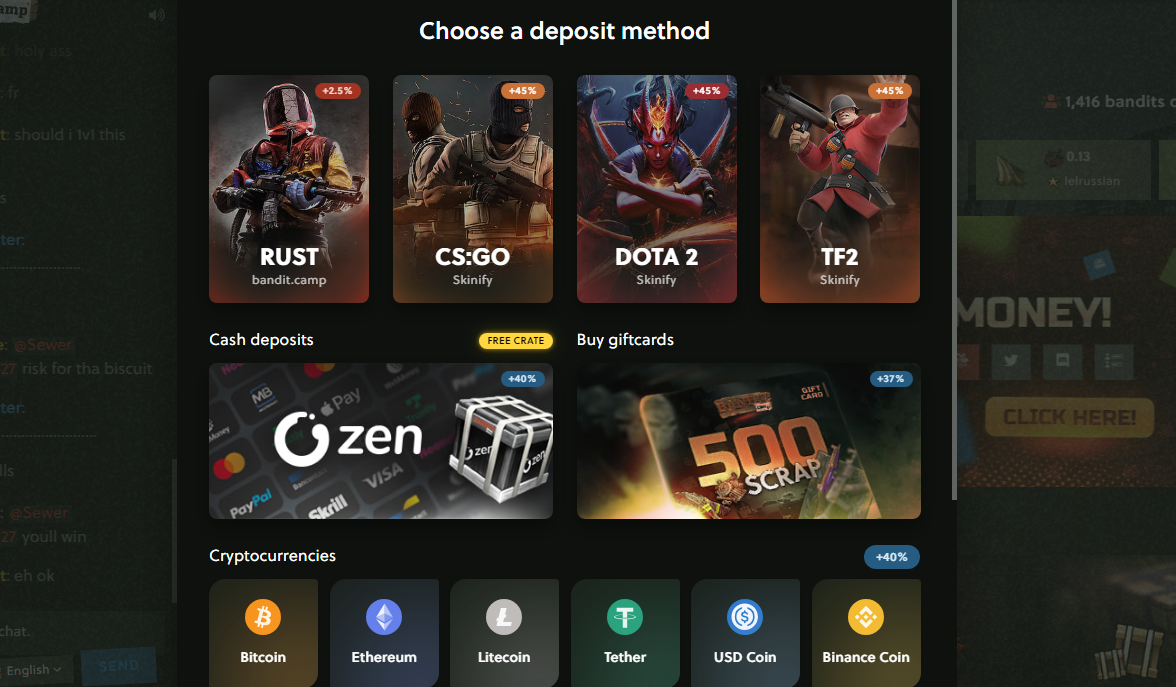The width and height of the screenshot is (1176, 687).
Task: Choose the USD Coin option
Action: point(745,633)
